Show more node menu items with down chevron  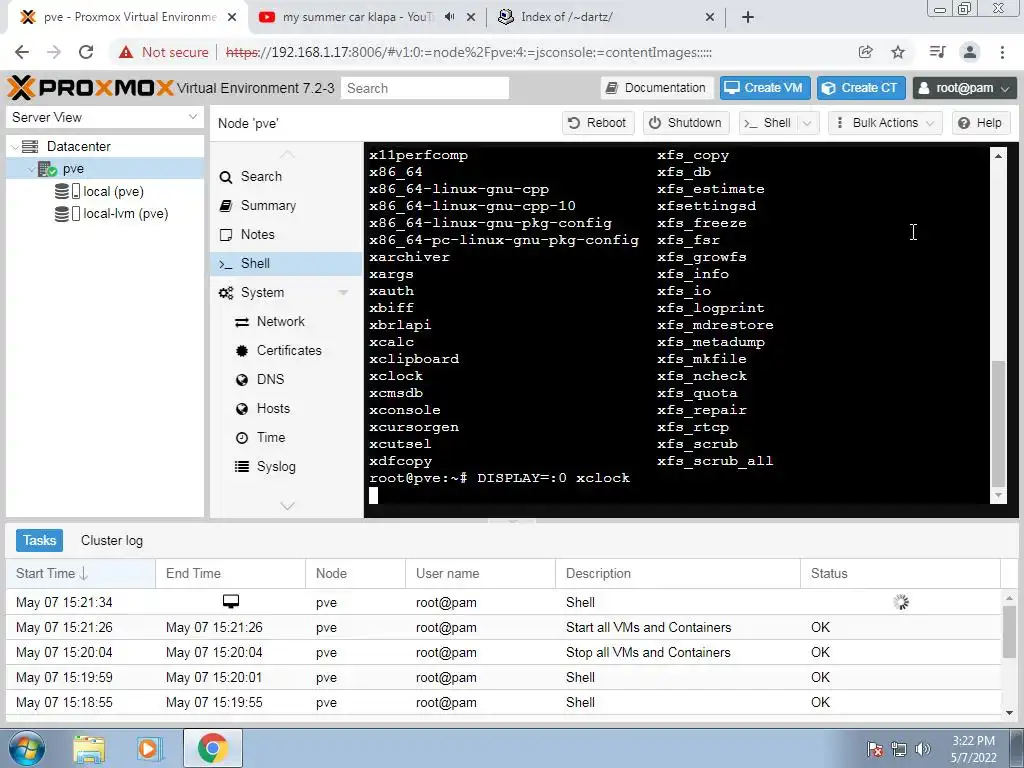click(287, 506)
